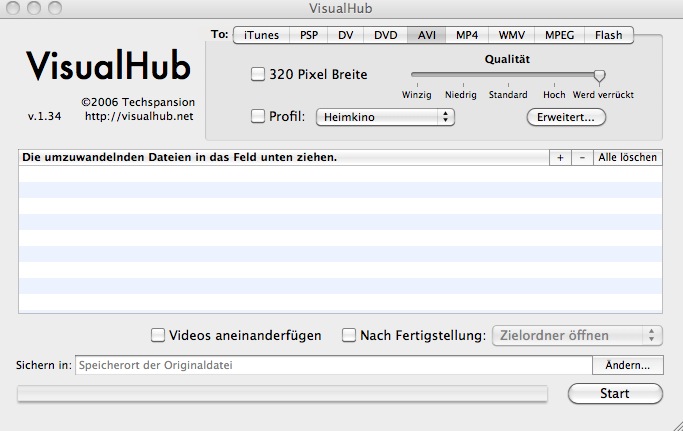Select the AVI tab

(426, 35)
